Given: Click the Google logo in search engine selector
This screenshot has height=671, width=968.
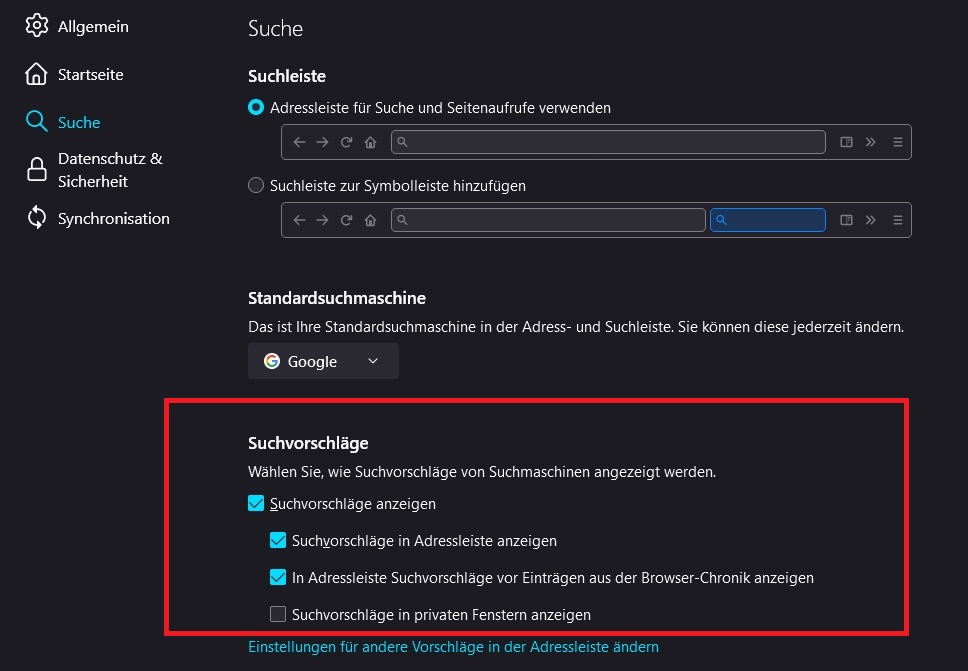Looking at the screenshot, I should pyautogui.click(x=272, y=361).
